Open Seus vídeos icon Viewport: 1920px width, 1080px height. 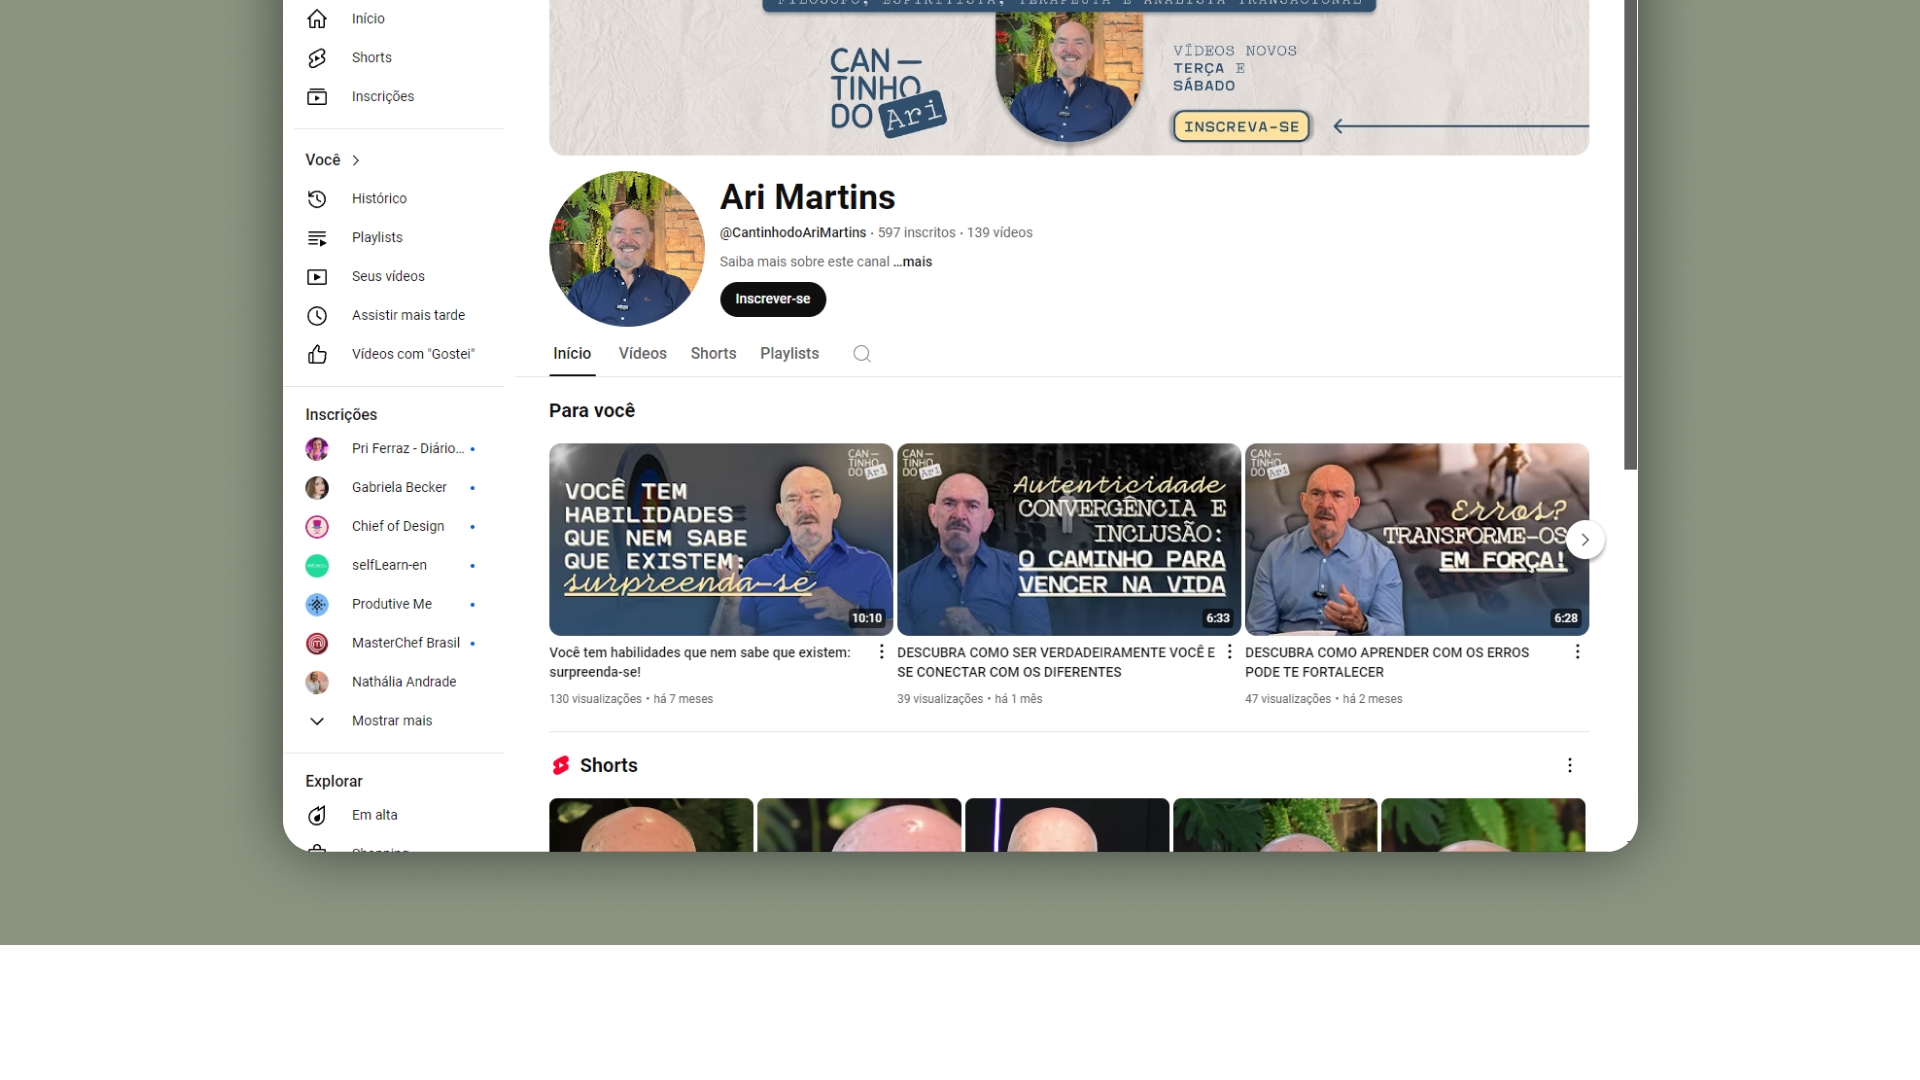tap(317, 277)
